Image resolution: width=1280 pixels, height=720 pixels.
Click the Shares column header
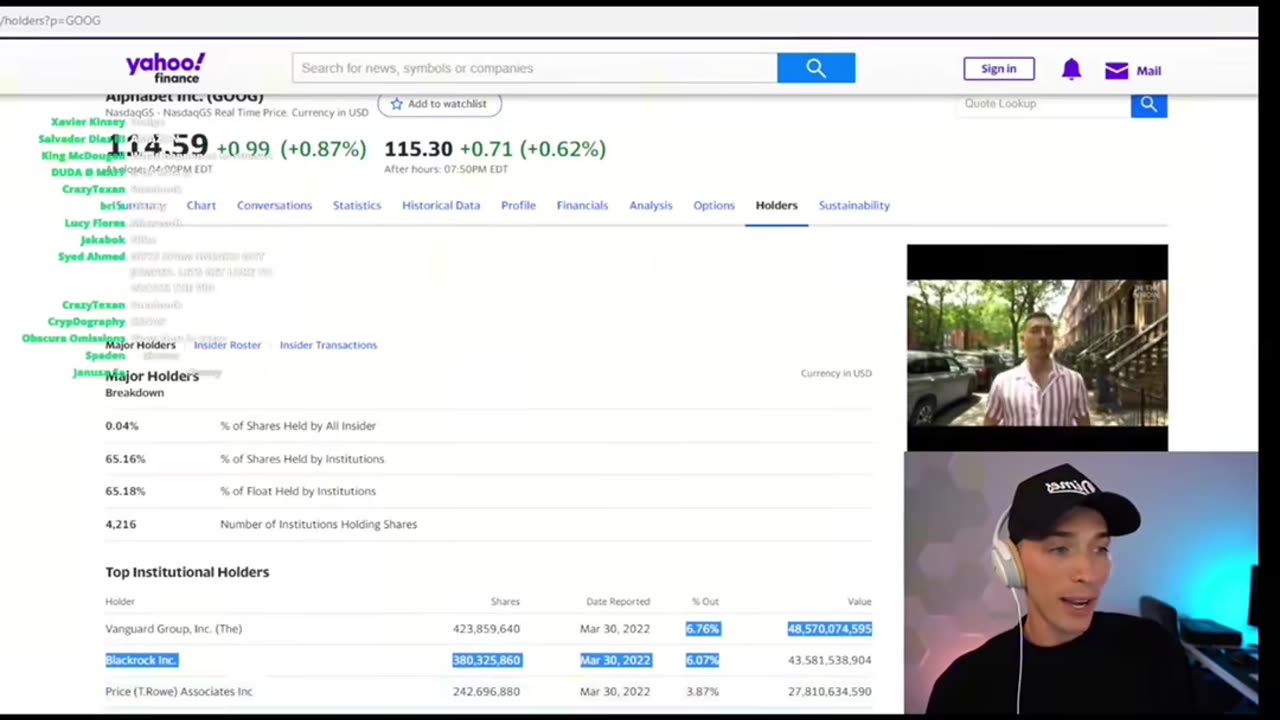point(505,601)
